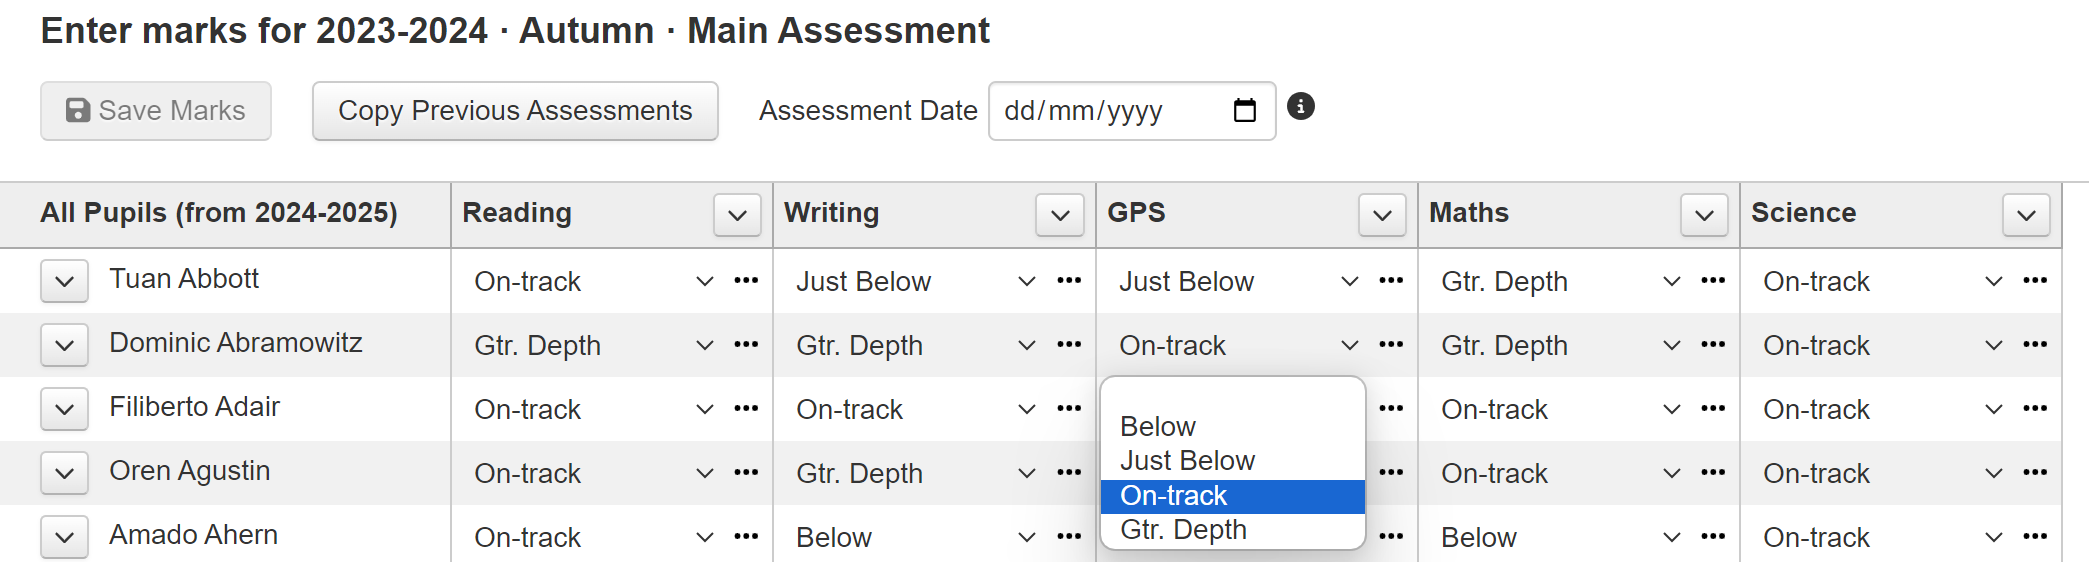Screen dimensions: 2090x562
Task: Expand the Filiberto Adair pupil row
Action: [65, 409]
